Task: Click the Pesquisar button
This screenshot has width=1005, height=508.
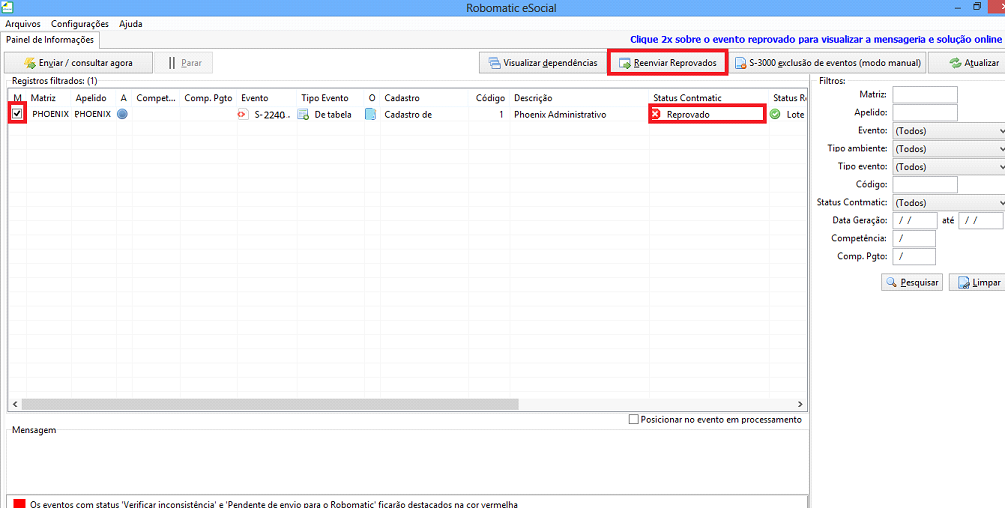Action: 912,283
